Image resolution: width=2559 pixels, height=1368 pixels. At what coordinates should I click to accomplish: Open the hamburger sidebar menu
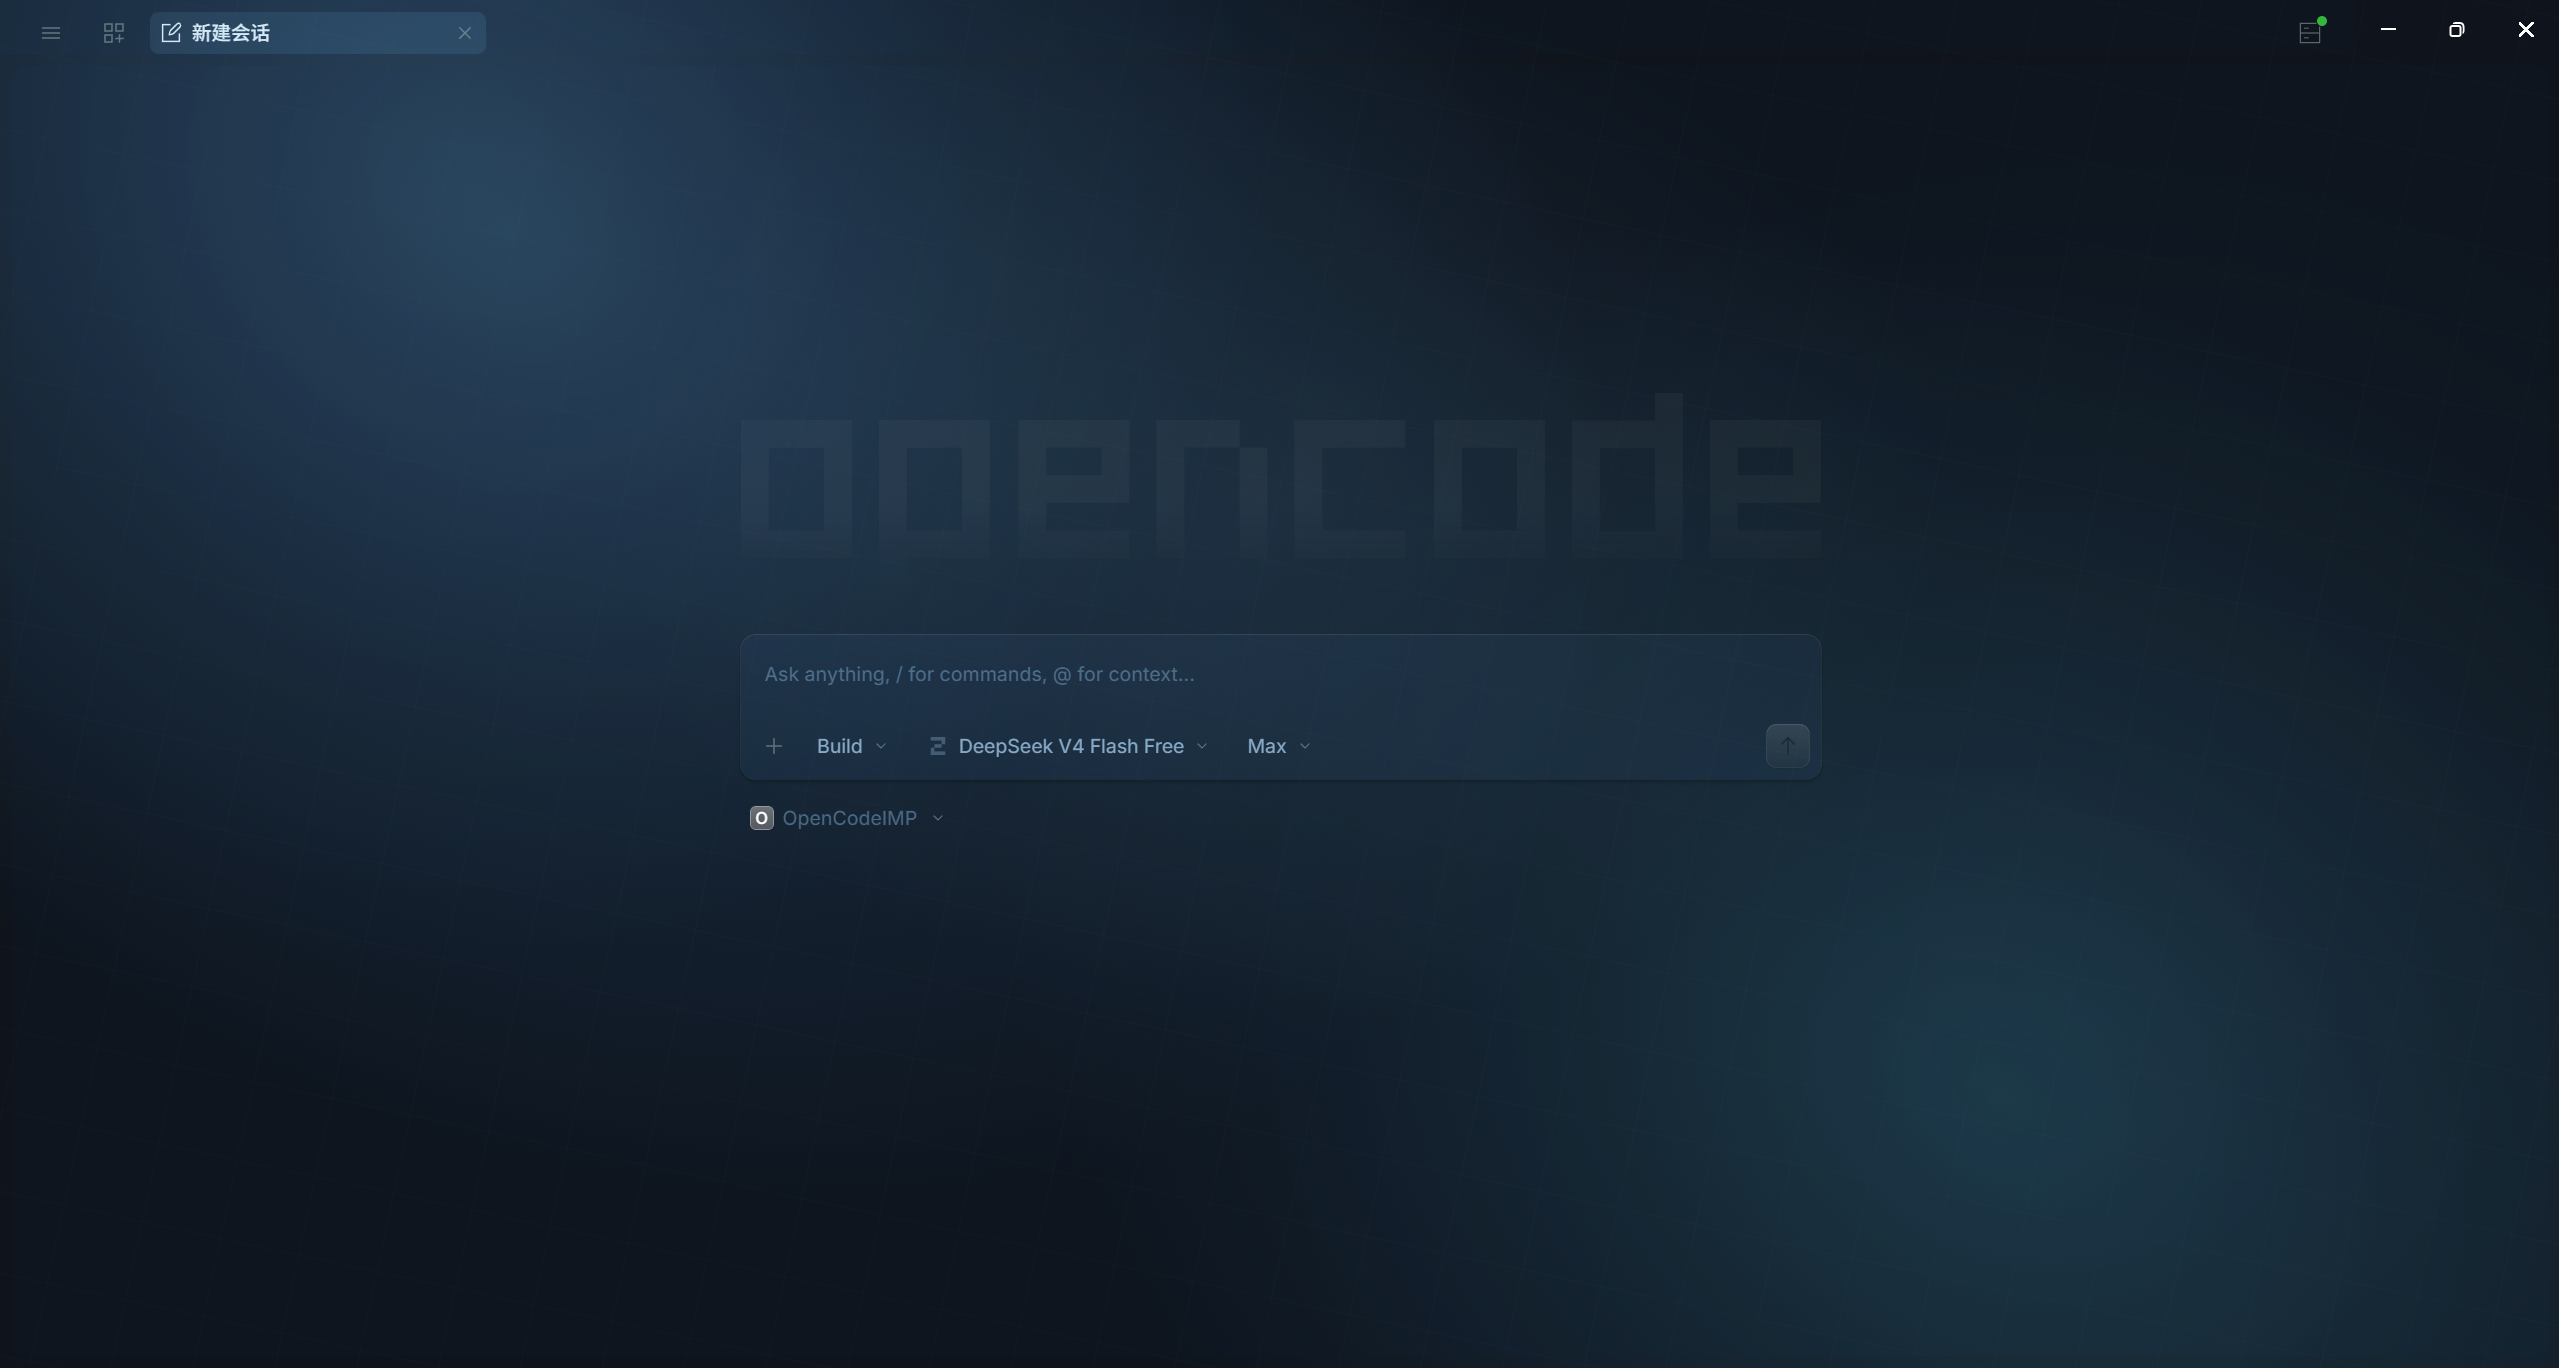click(51, 33)
